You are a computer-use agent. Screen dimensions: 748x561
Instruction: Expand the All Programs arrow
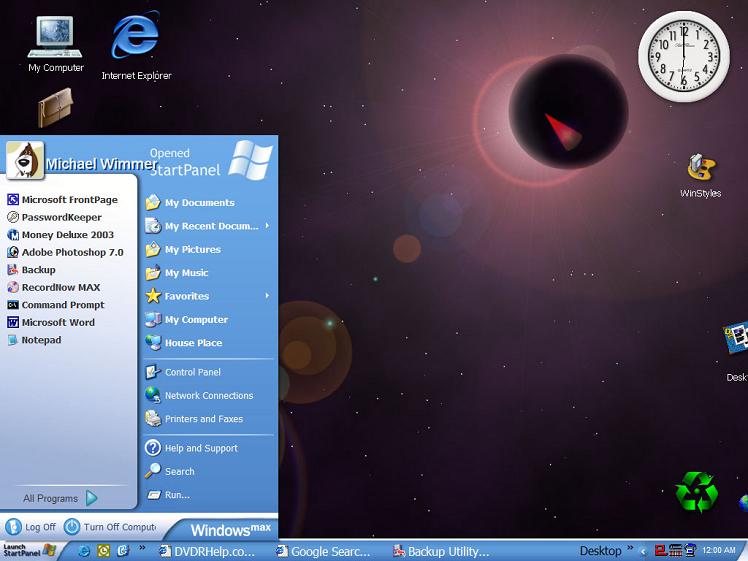92,498
